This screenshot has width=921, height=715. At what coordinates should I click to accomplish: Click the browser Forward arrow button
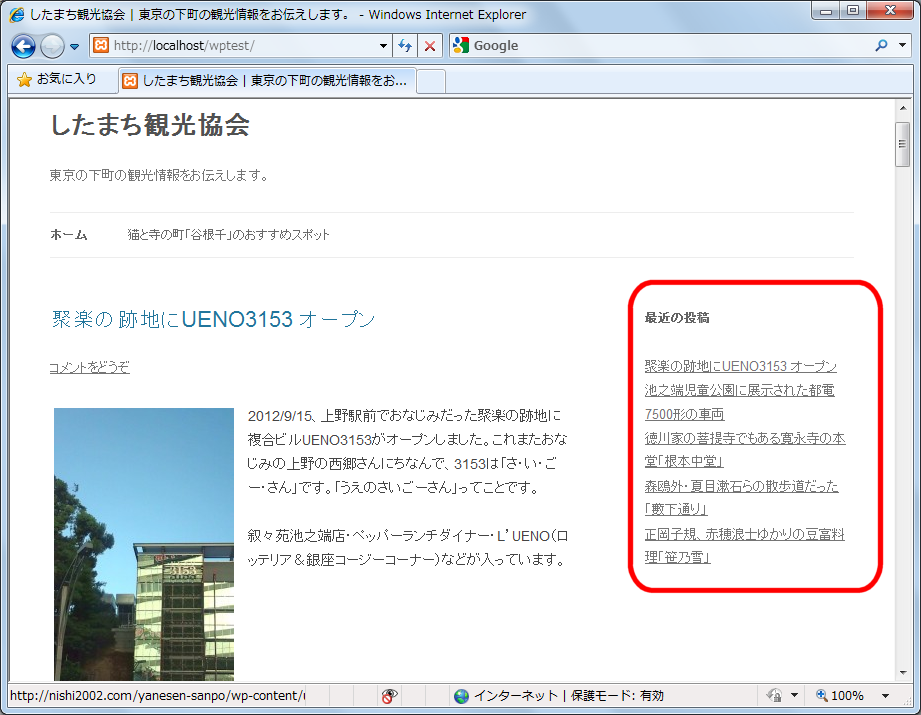click(x=52, y=46)
